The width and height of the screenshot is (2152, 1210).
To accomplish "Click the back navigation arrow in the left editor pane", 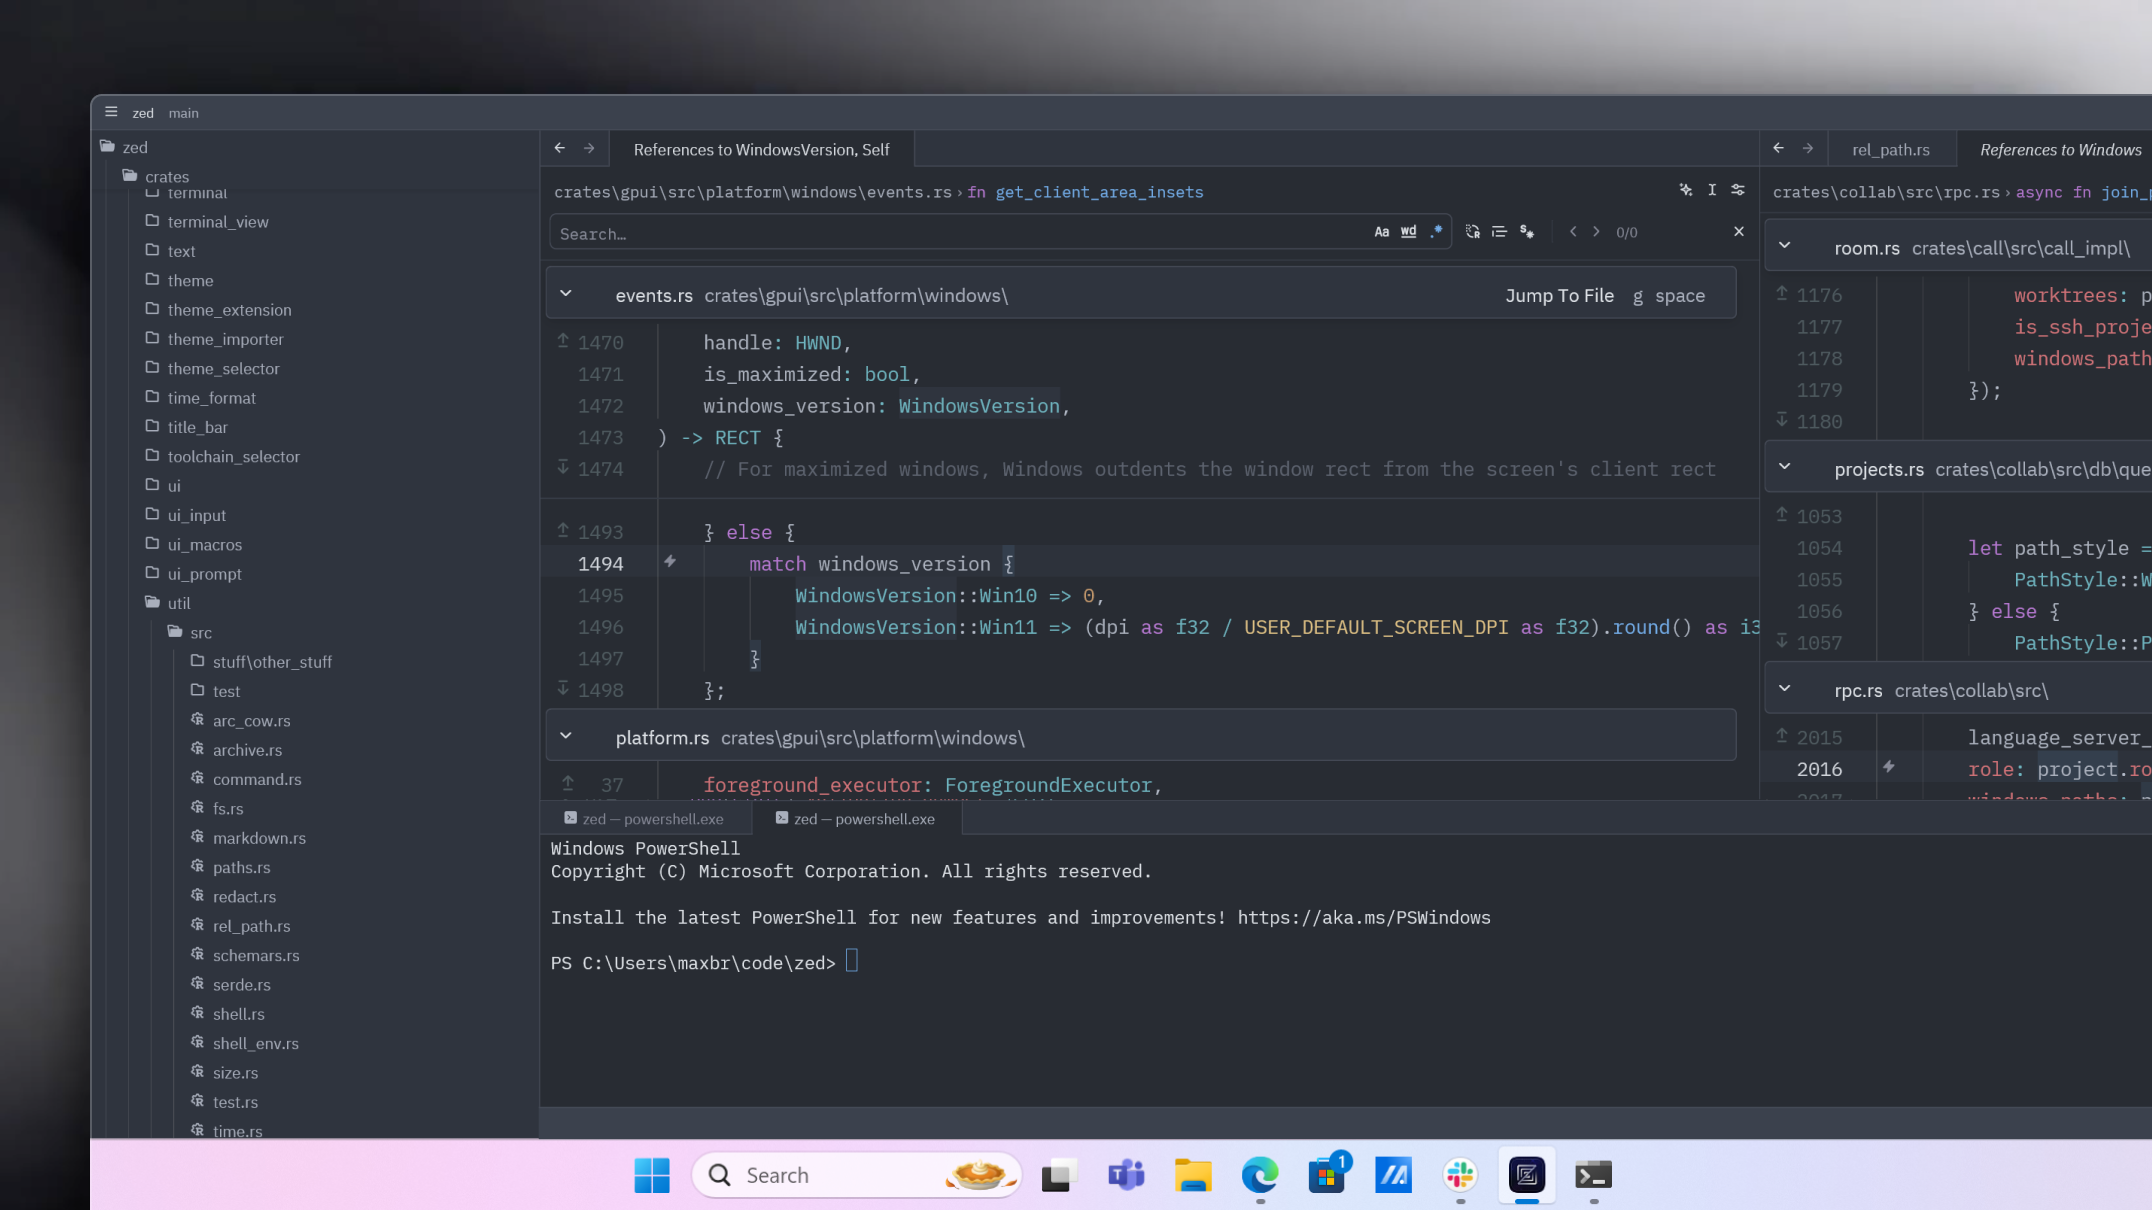I will (x=560, y=148).
